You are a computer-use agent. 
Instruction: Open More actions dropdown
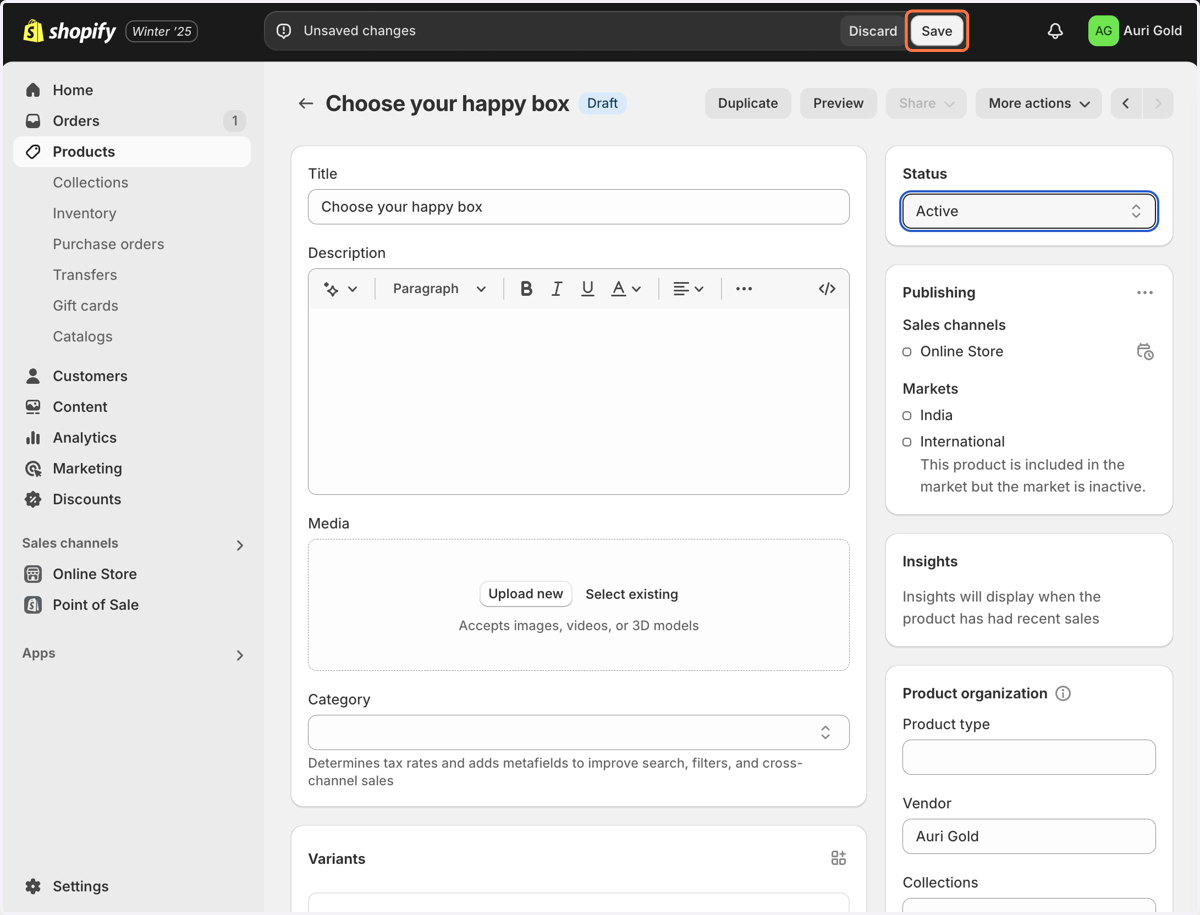(1039, 103)
